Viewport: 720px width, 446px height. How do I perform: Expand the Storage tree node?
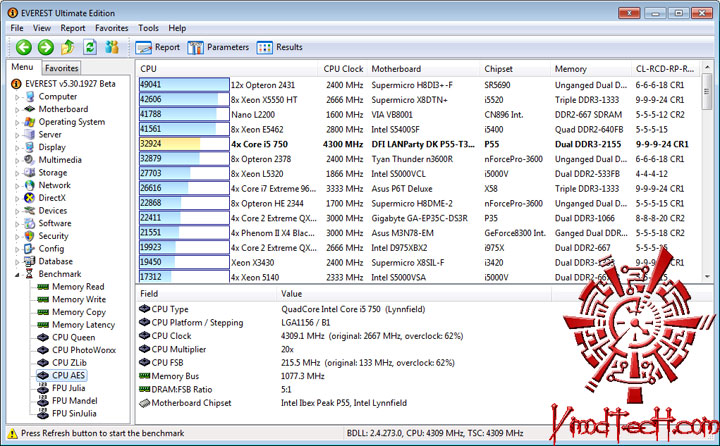click(17, 173)
